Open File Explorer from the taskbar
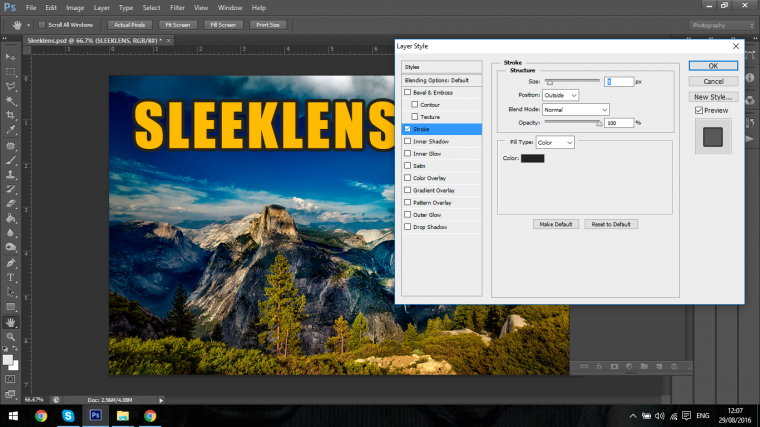The image size is (760, 427). [x=123, y=416]
